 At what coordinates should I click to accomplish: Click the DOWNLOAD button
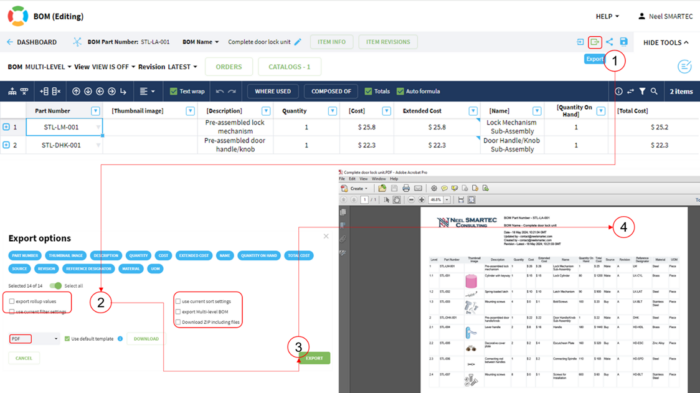click(146, 339)
